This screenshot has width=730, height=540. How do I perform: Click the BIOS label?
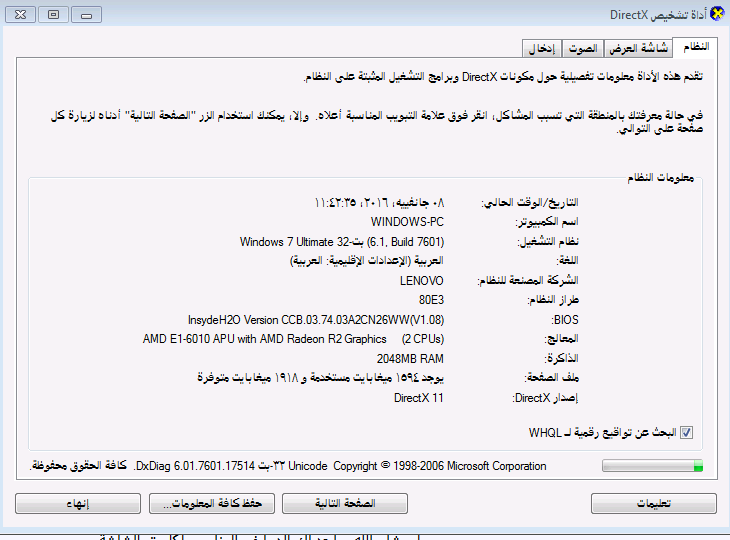[565, 320]
